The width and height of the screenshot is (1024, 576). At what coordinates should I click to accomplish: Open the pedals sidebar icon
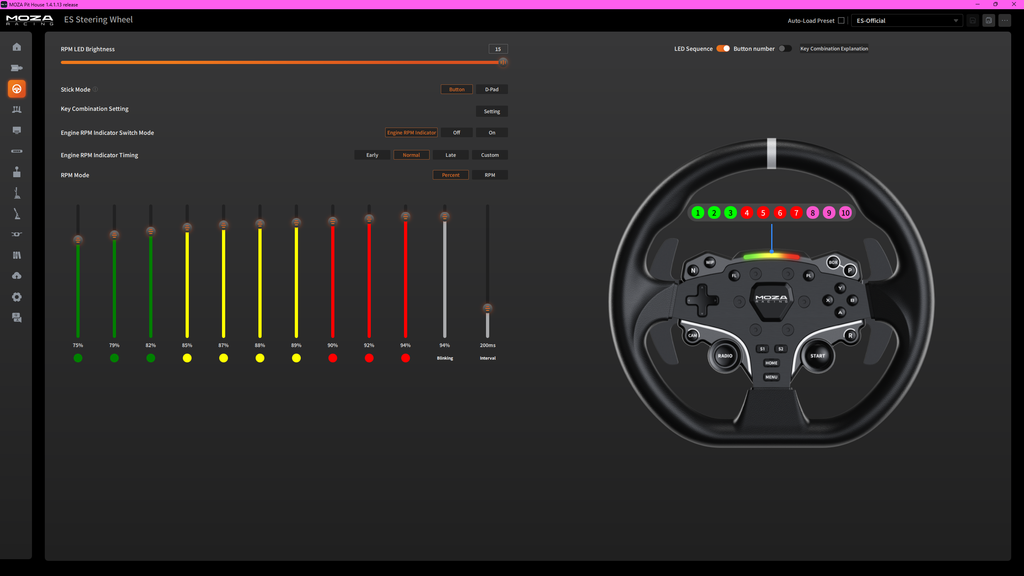pyautogui.click(x=17, y=110)
